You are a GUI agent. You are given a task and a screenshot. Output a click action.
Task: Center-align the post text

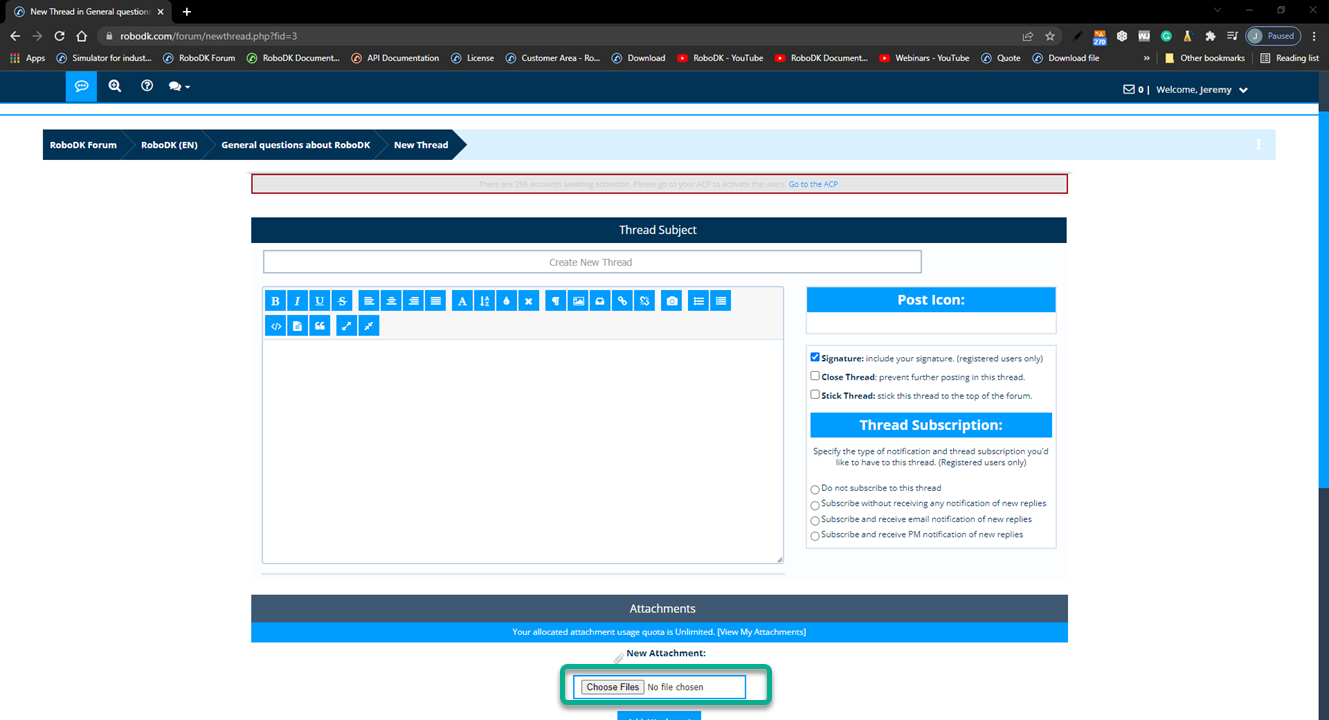[391, 301]
